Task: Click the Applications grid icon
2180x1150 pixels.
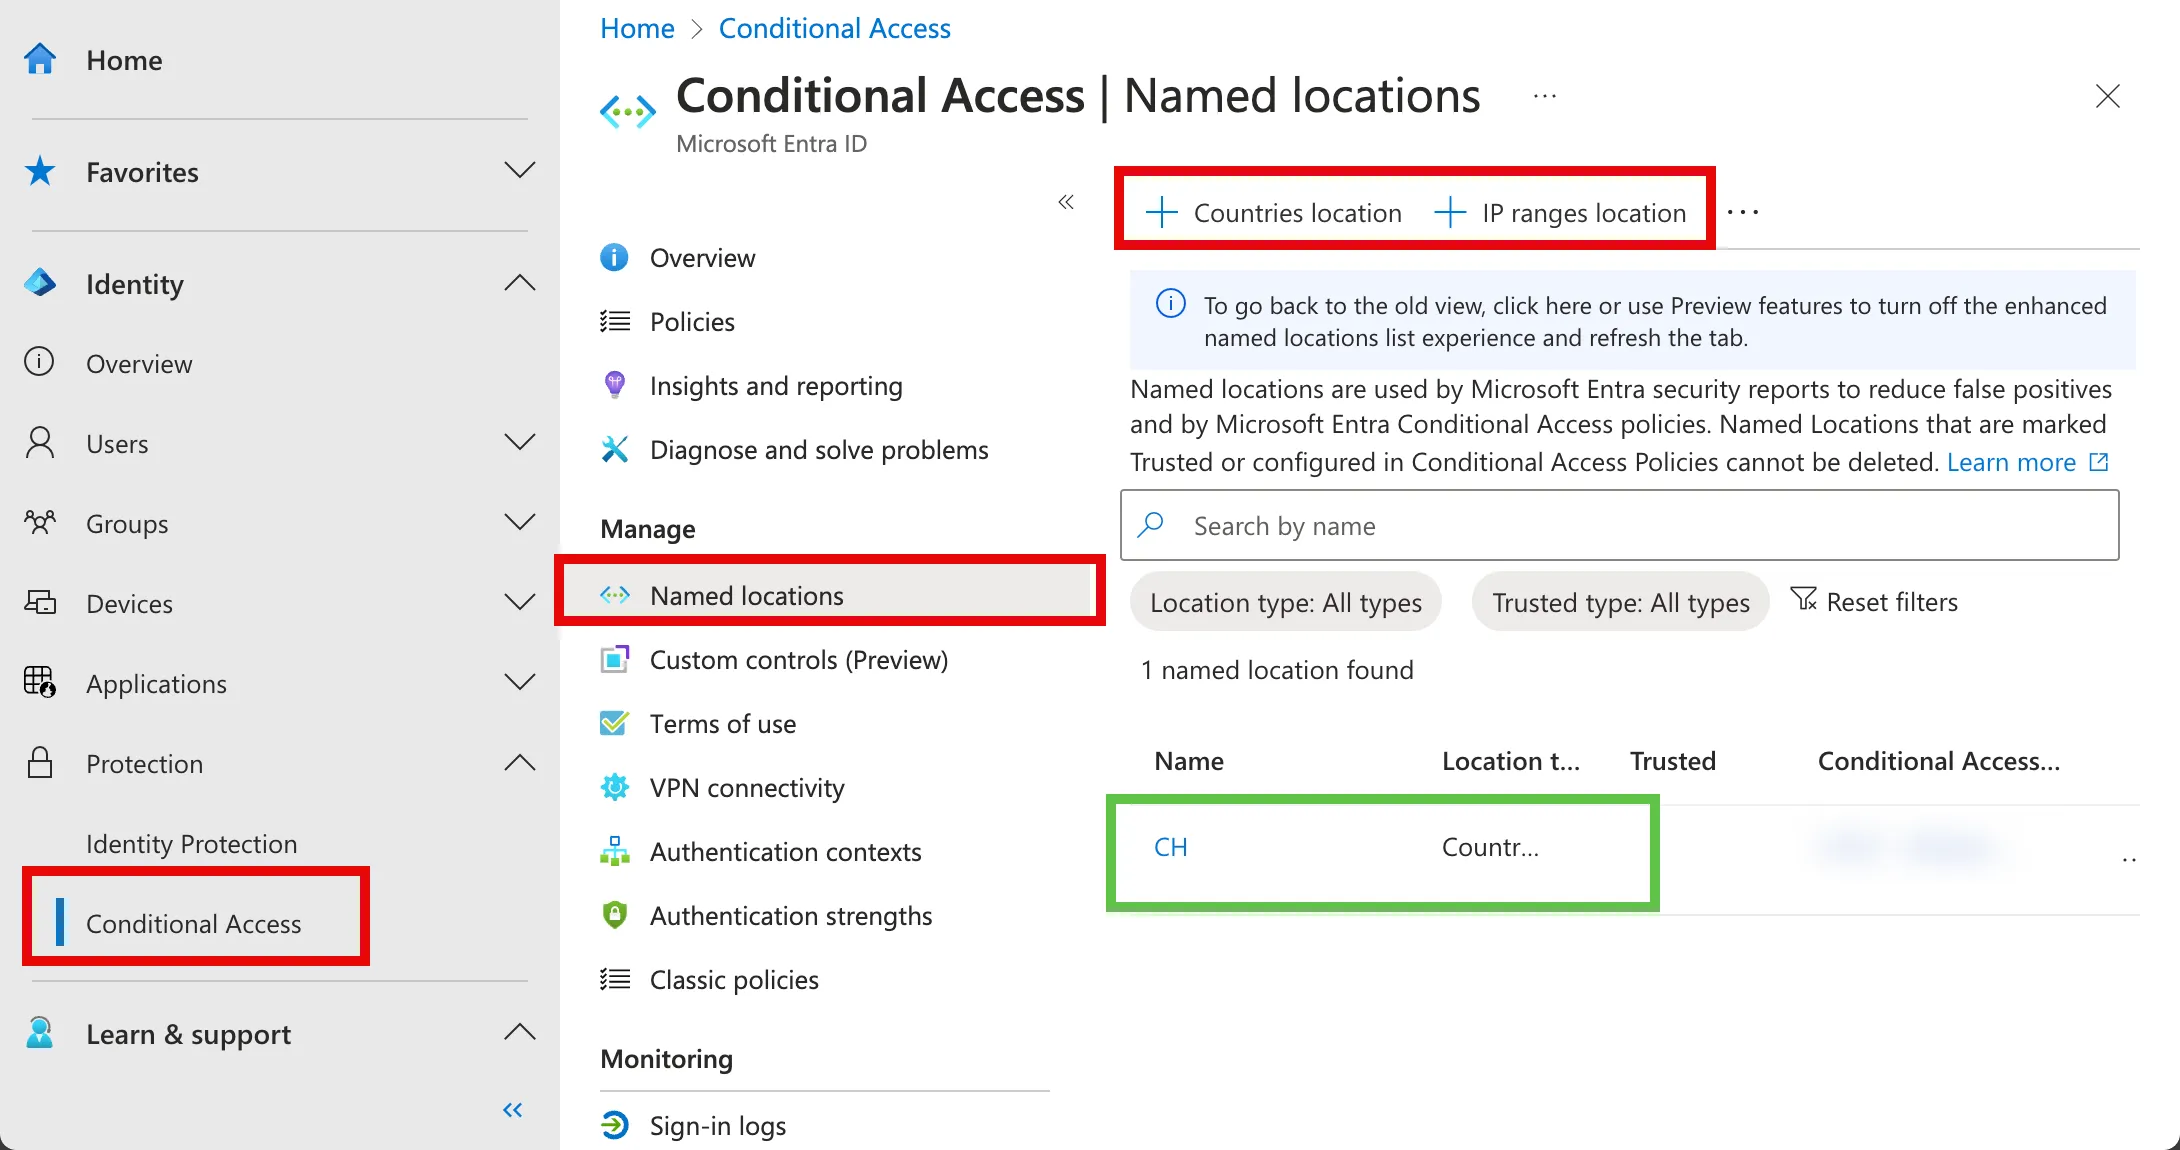Action: 40,682
